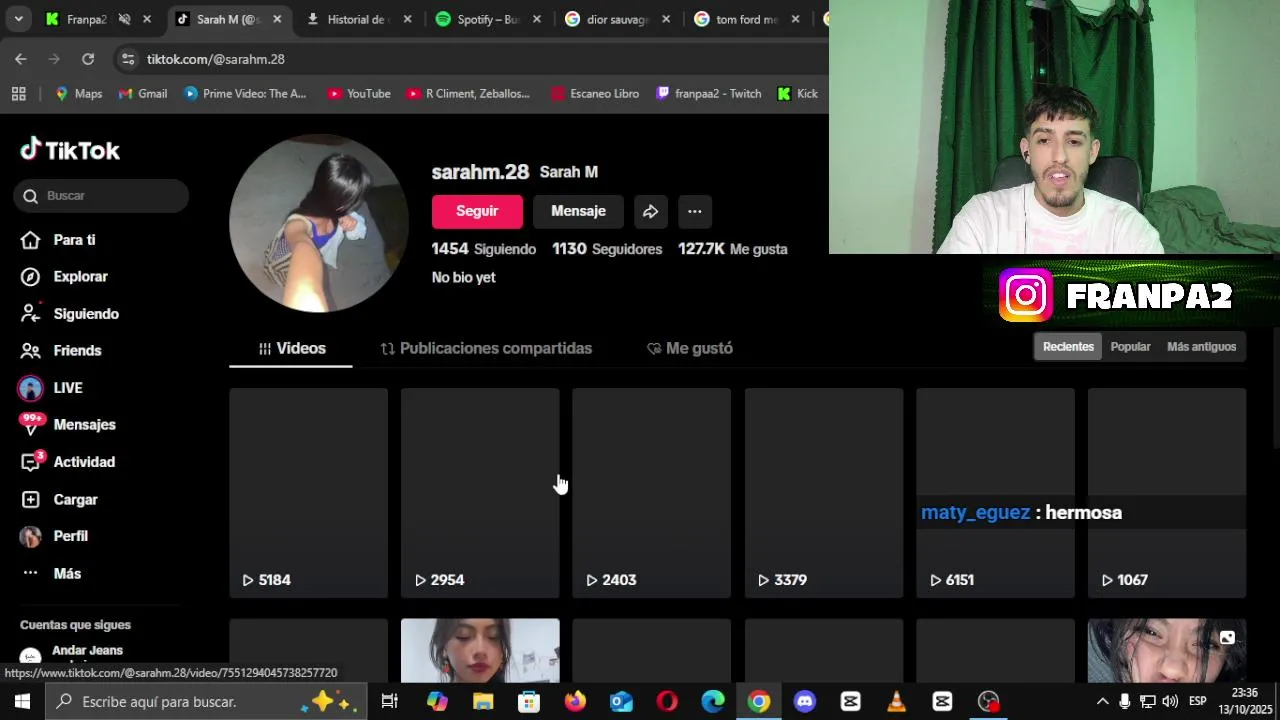
Task: Switch to dior sauvage Google tab
Action: [x=617, y=19]
